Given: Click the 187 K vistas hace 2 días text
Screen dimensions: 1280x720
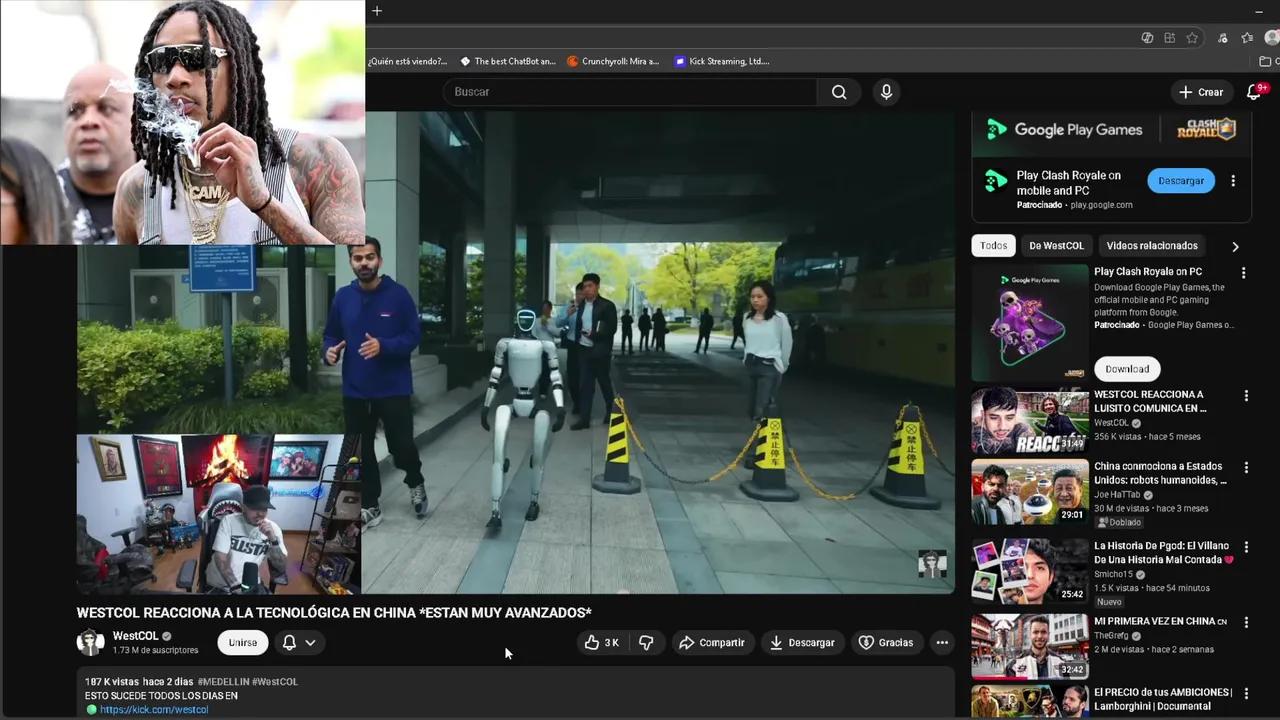Looking at the screenshot, I should coord(139,682).
